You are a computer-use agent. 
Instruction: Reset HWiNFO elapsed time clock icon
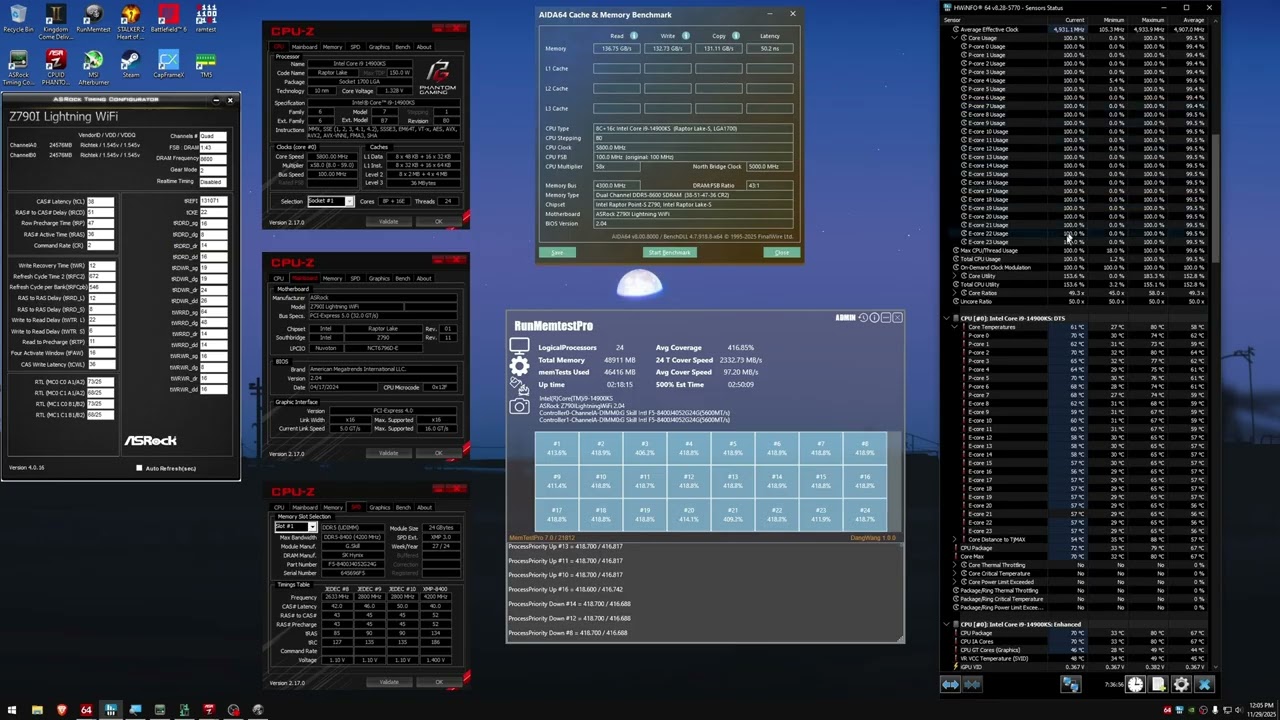1136,684
